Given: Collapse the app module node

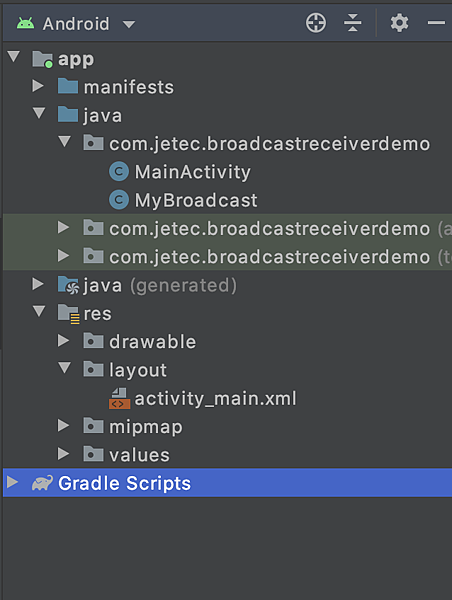Looking at the screenshot, I should click(14, 57).
